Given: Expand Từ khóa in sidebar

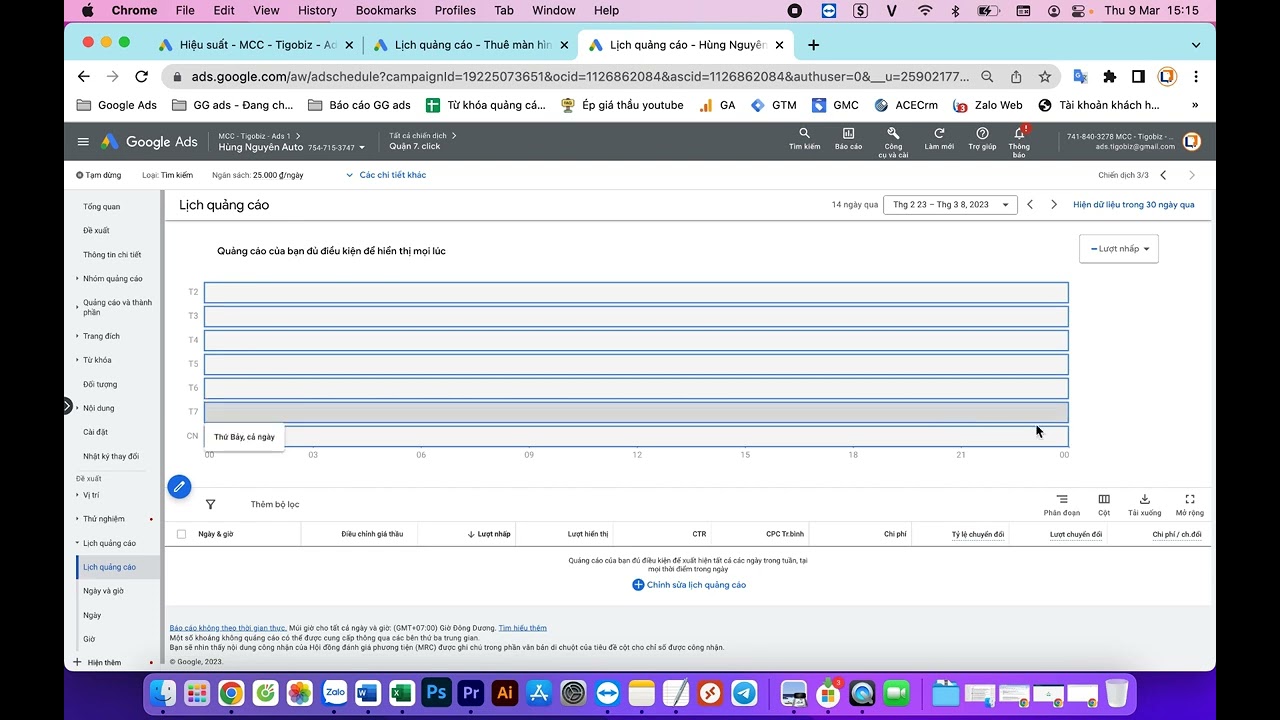Looking at the screenshot, I should (x=77, y=360).
